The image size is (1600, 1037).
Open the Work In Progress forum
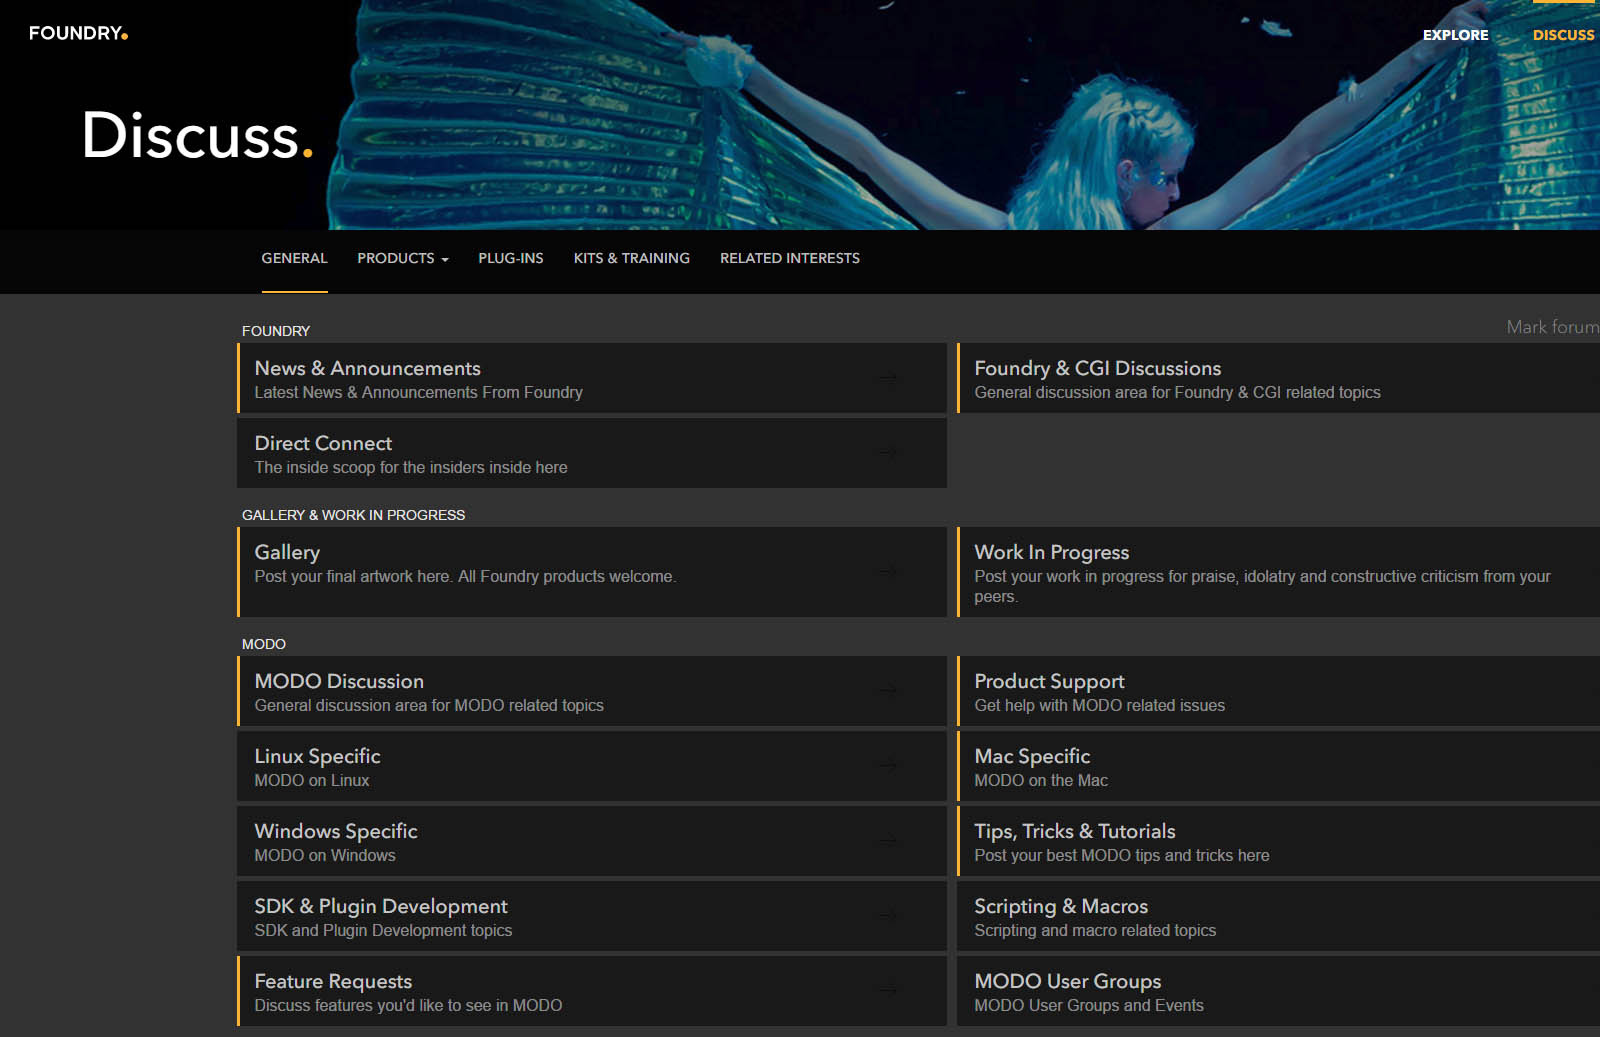[1052, 552]
